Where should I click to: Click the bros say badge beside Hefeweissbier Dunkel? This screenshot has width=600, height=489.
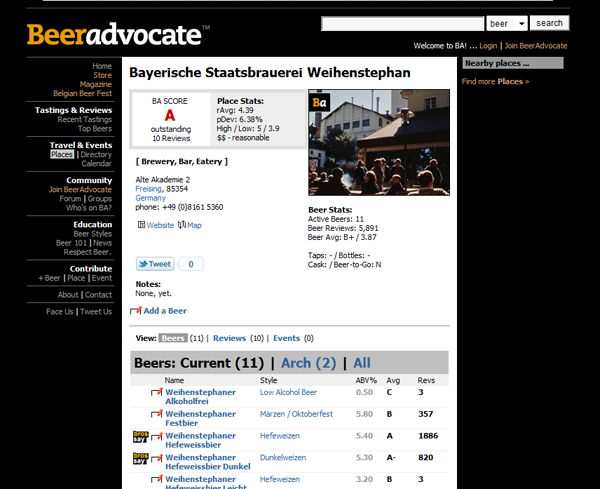(140, 458)
